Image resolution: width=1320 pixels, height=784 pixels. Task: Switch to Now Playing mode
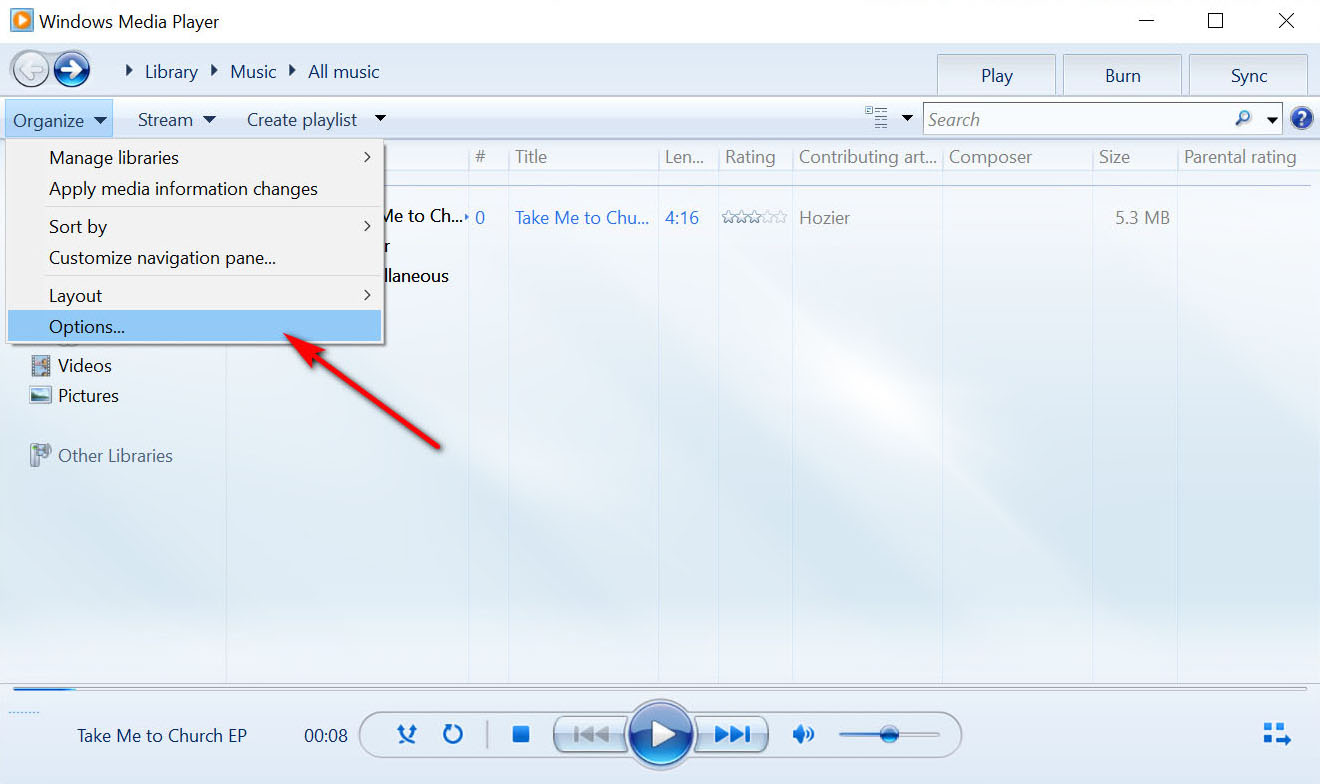pyautogui.click(x=1277, y=734)
